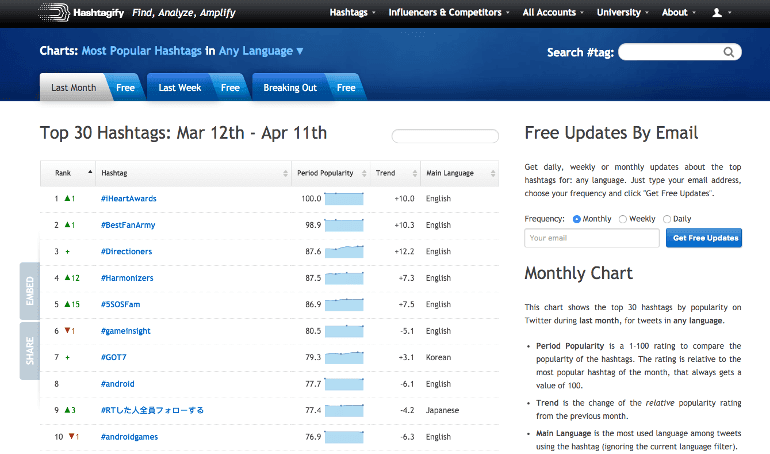Viewport: 770px width, 454px height.
Task: Open the #Directioners hashtag link
Action: pos(126,251)
